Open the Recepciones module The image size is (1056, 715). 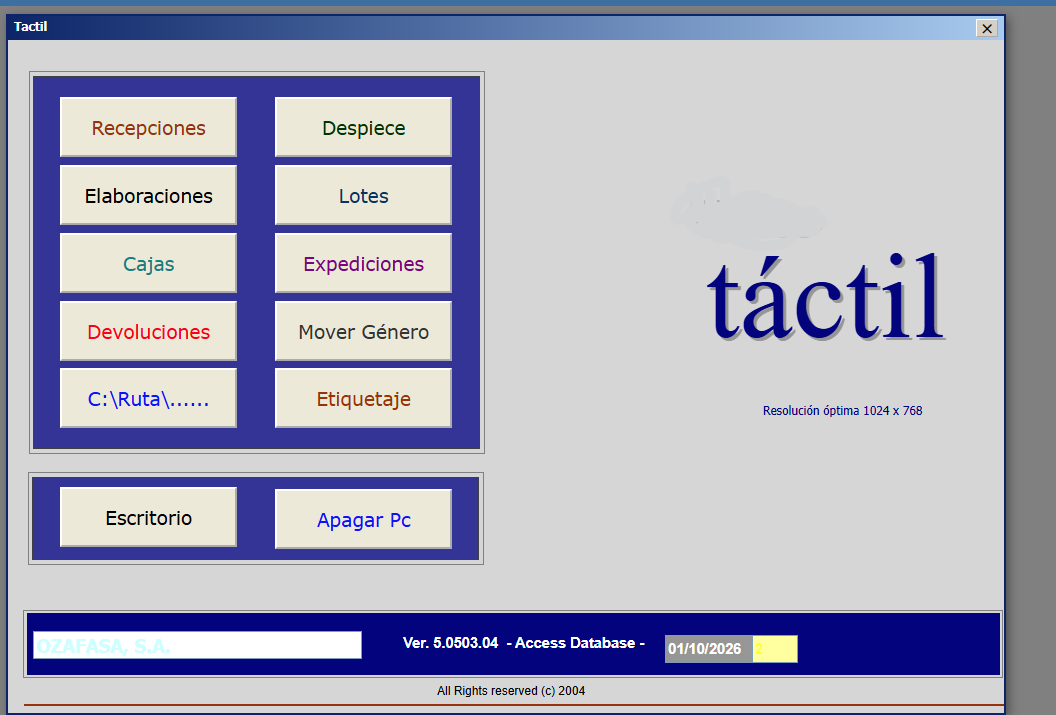click(x=148, y=127)
